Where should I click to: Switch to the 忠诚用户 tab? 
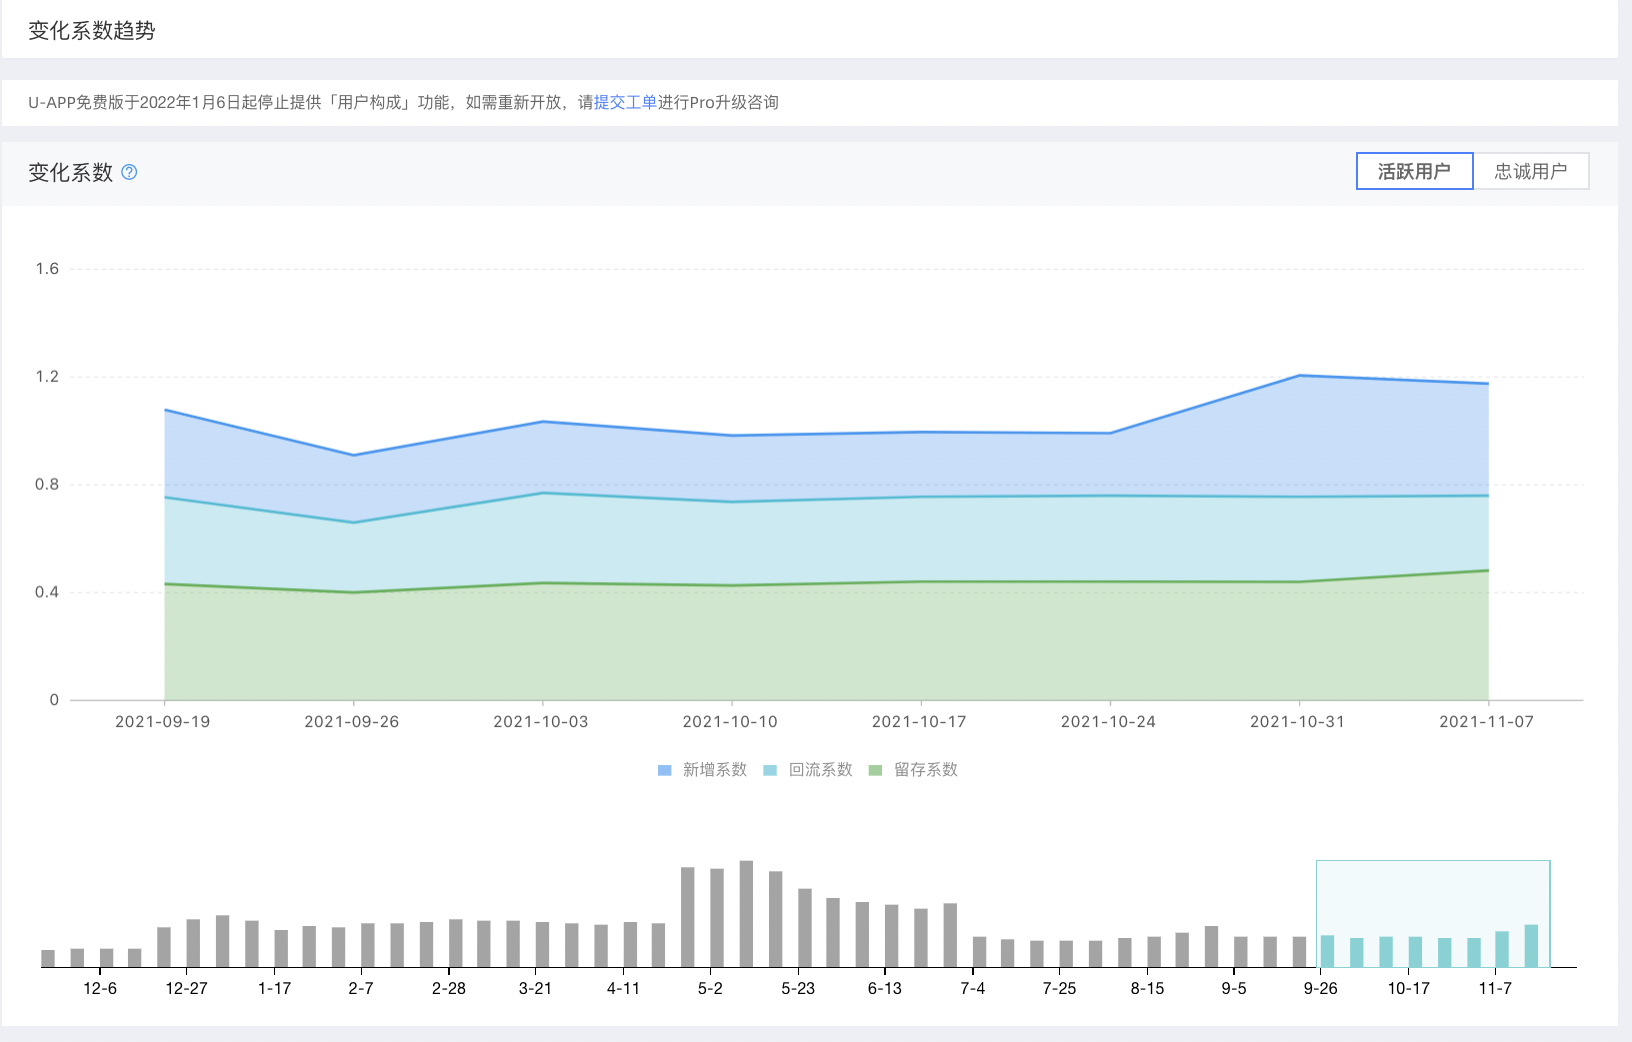pyautogui.click(x=1531, y=171)
